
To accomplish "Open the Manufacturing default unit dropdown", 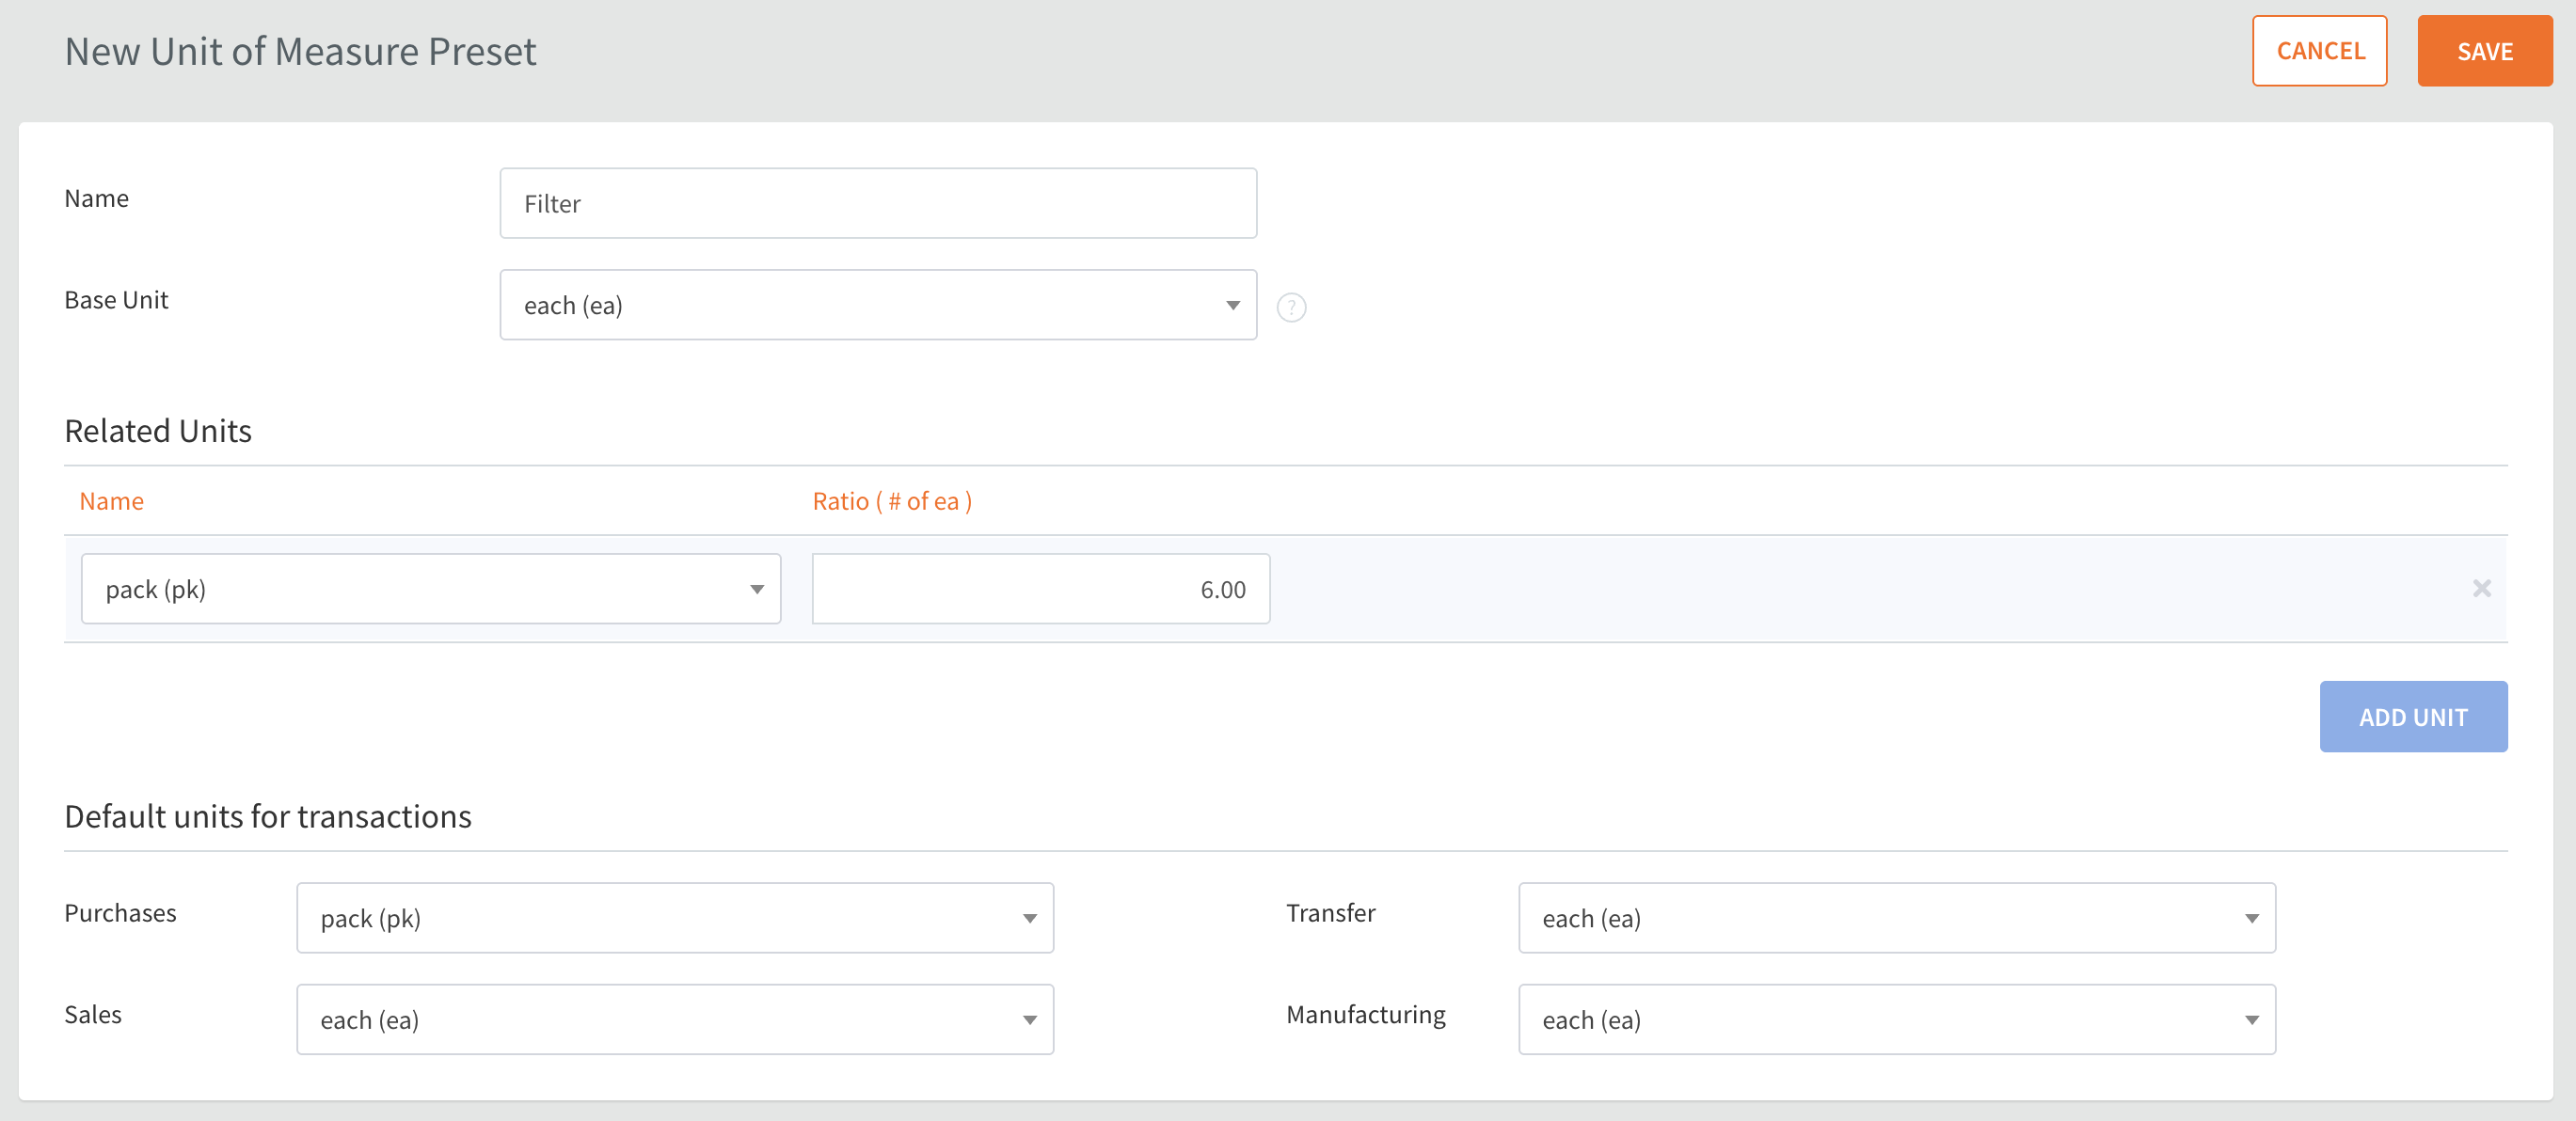I will pos(1896,1019).
